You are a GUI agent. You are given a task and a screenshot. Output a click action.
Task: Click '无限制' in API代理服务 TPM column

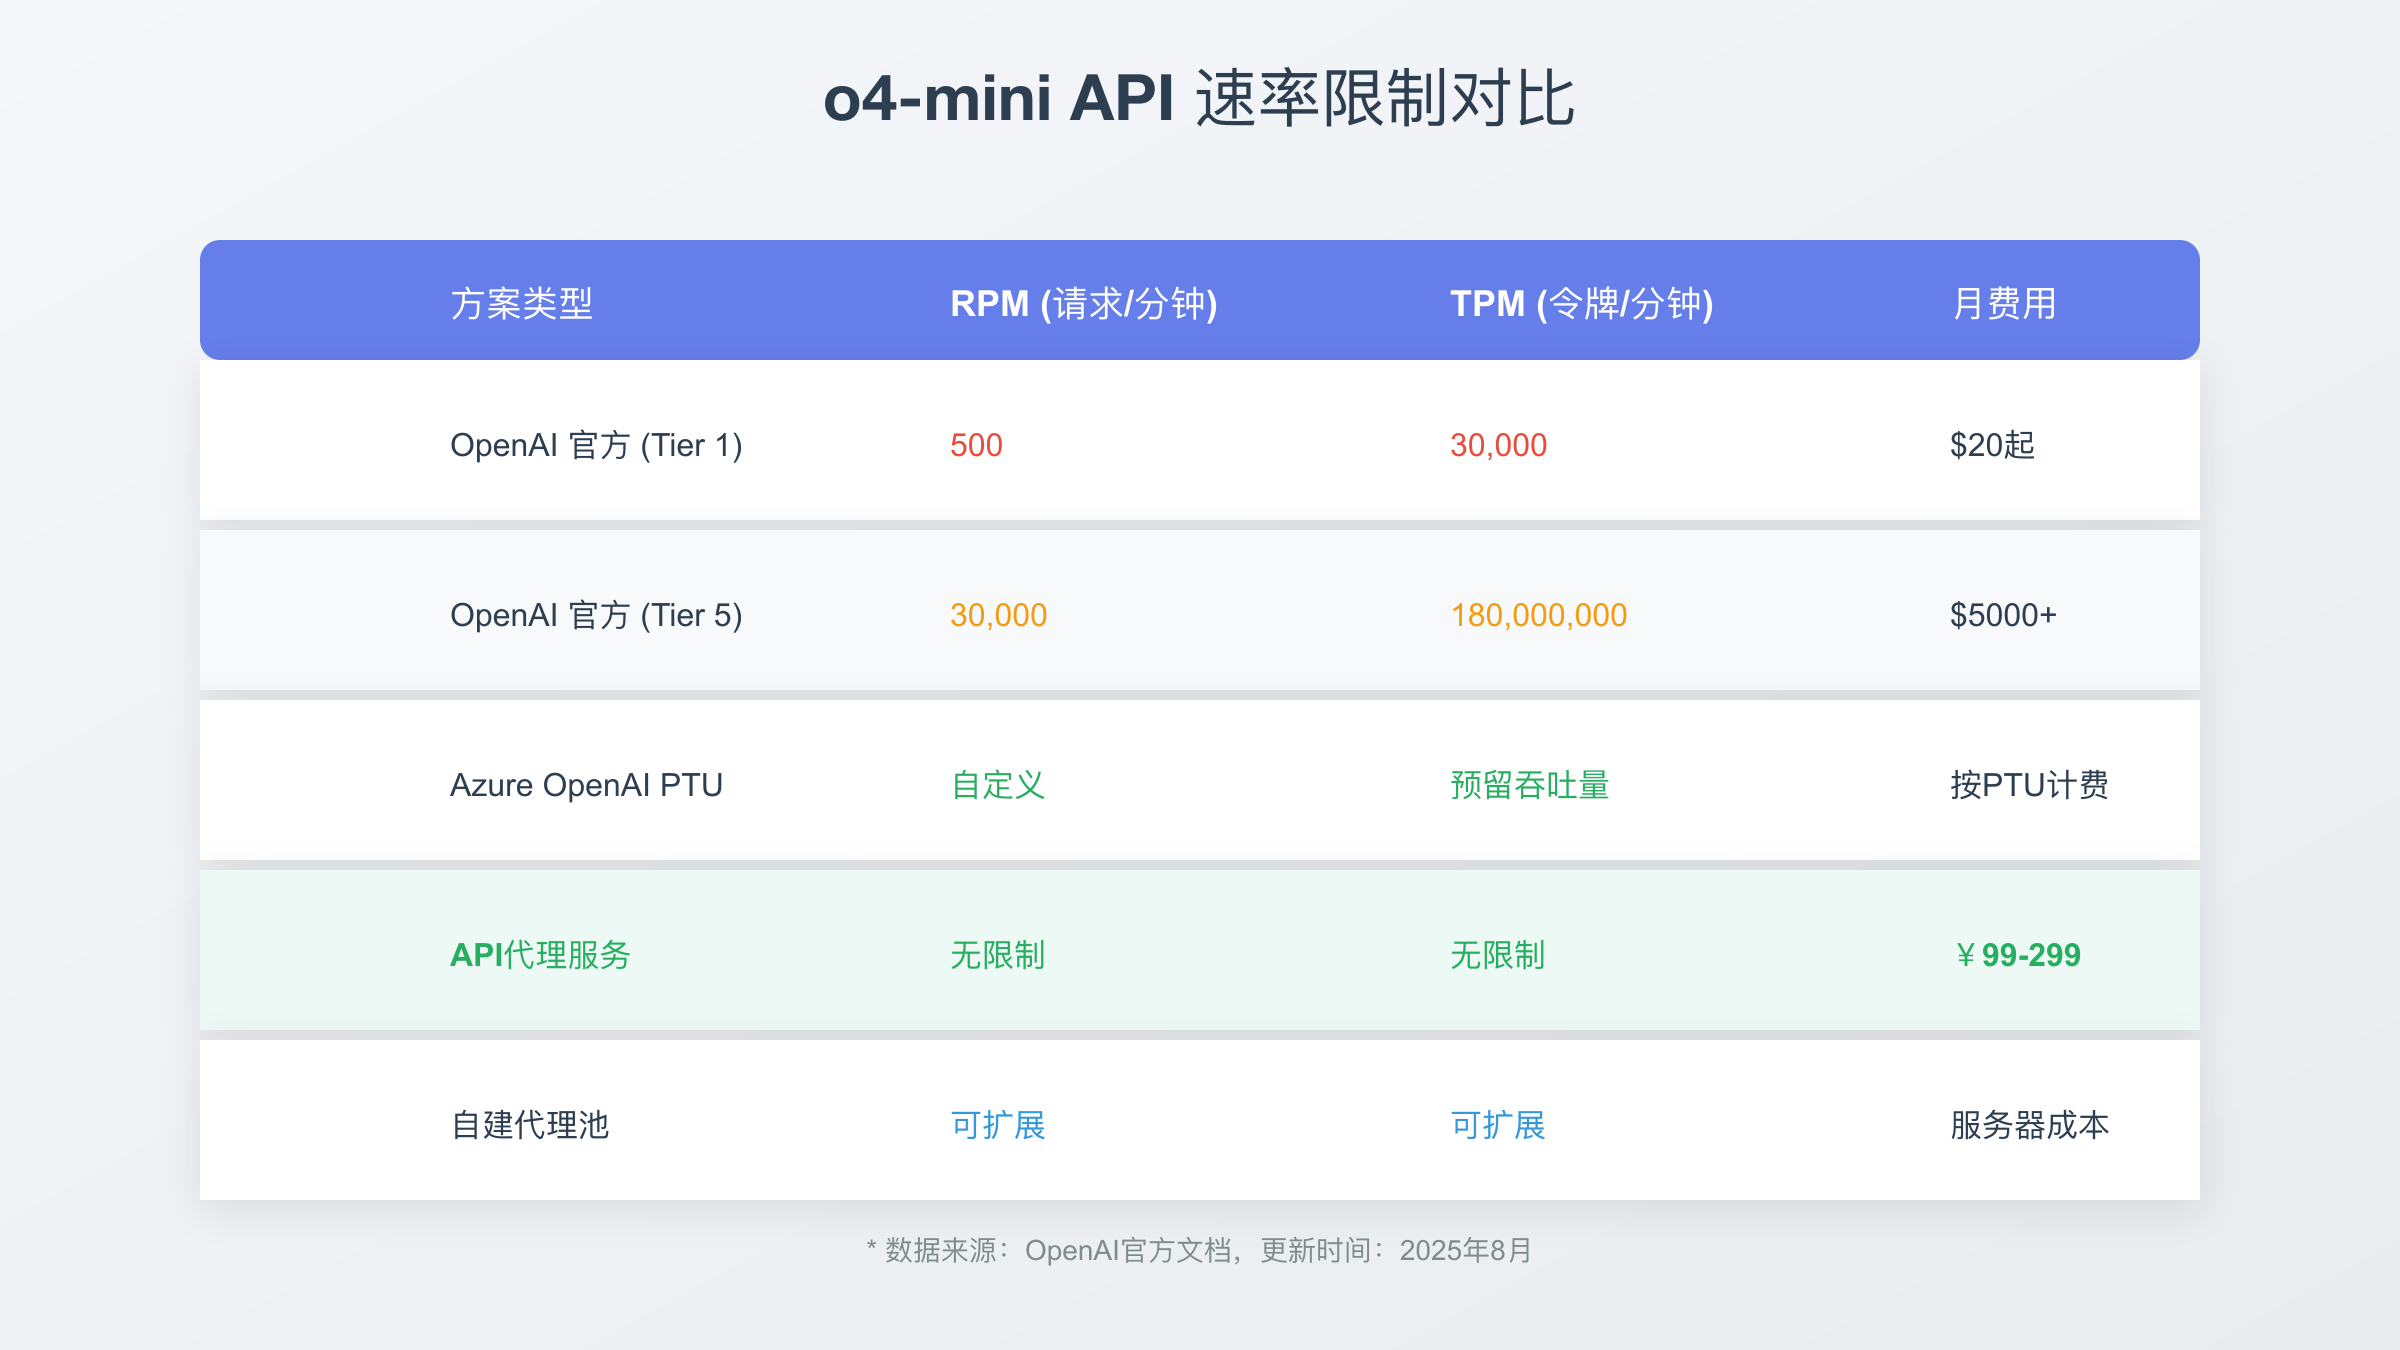[1498, 955]
